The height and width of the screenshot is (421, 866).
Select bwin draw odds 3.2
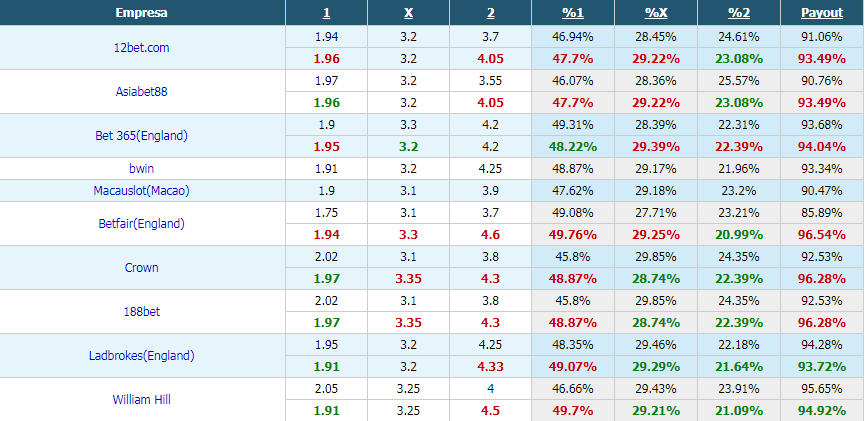[x=408, y=169]
